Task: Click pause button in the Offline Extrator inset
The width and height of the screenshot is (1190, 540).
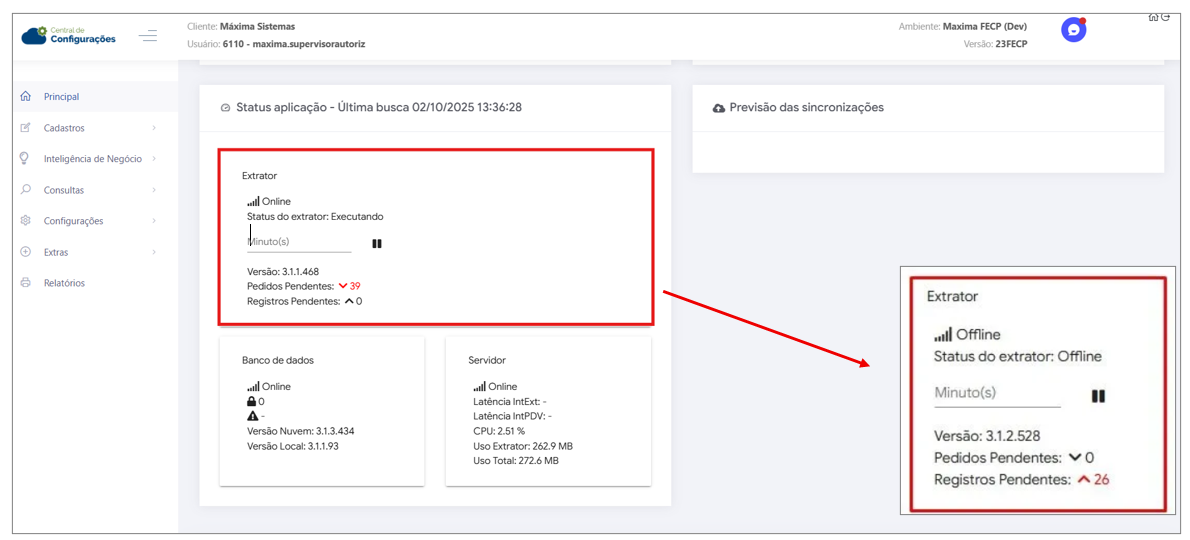Action: [x=1097, y=396]
